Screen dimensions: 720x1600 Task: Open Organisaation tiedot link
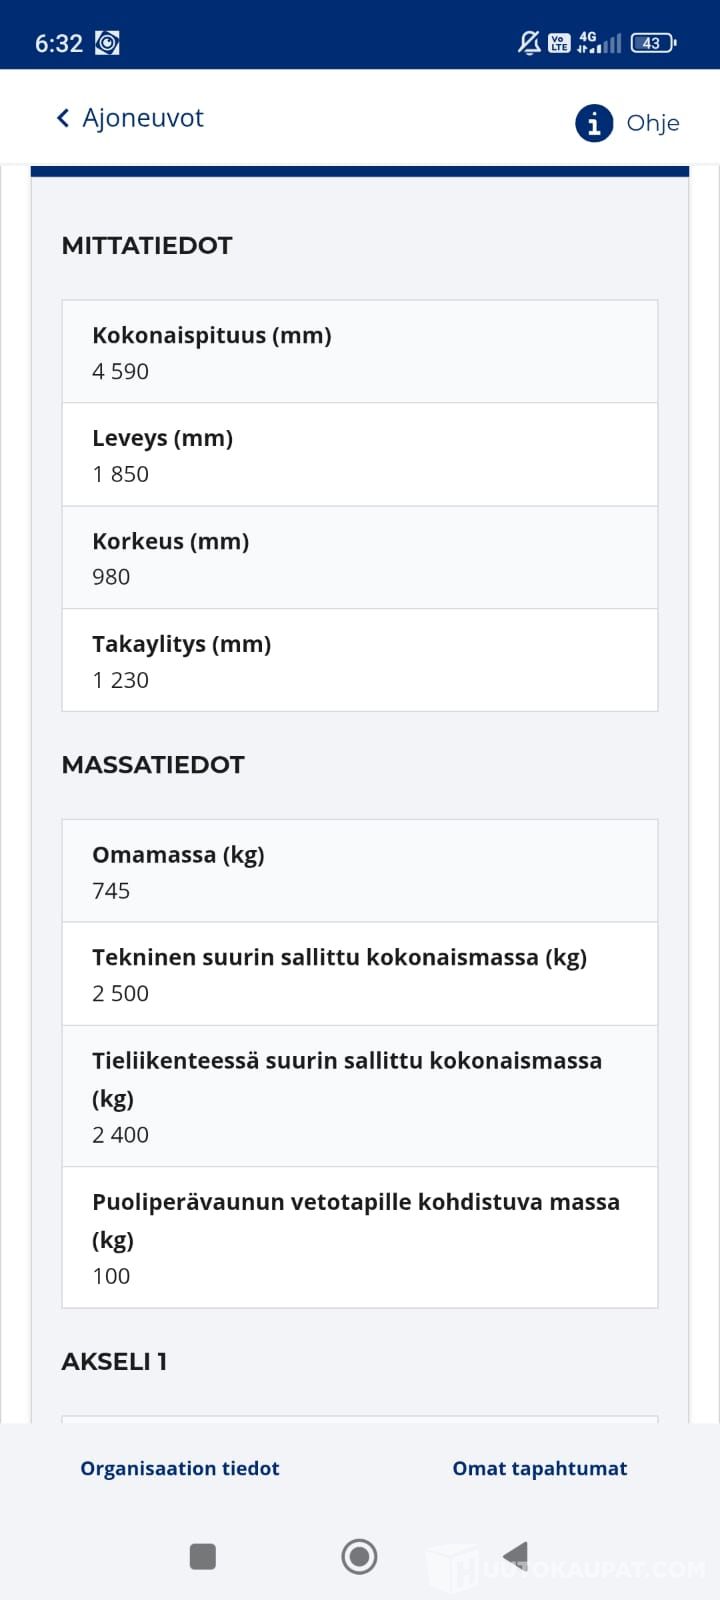tap(180, 1468)
